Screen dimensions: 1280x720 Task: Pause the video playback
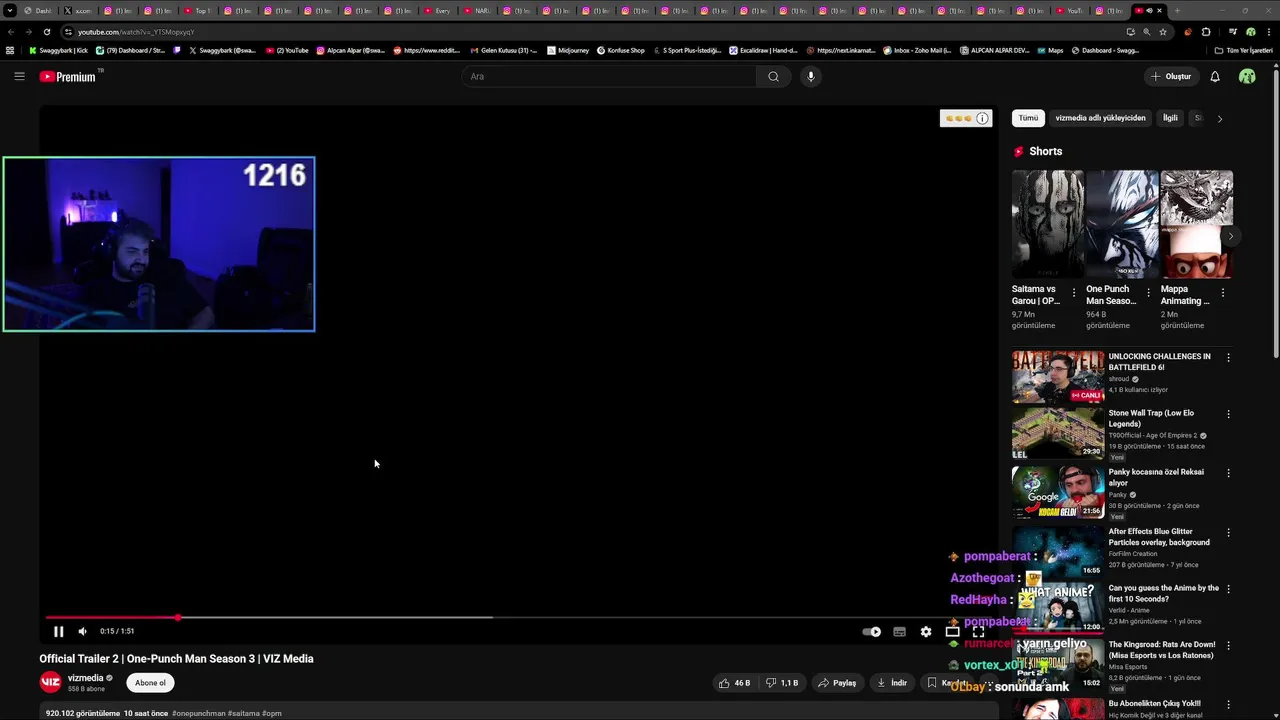click(58, 631)
